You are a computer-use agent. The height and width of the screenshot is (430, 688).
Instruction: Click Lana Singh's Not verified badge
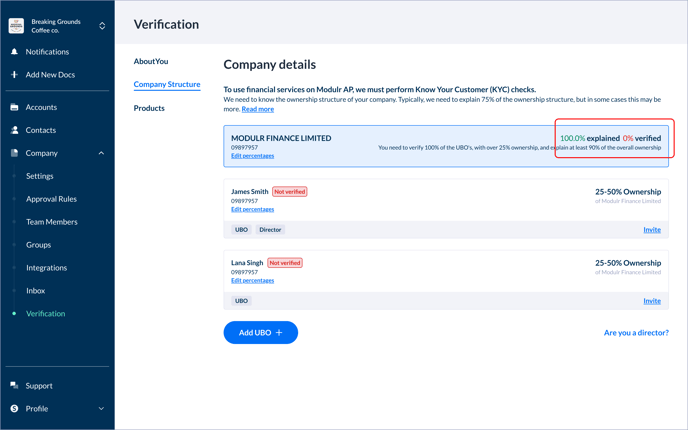point(285,263)
